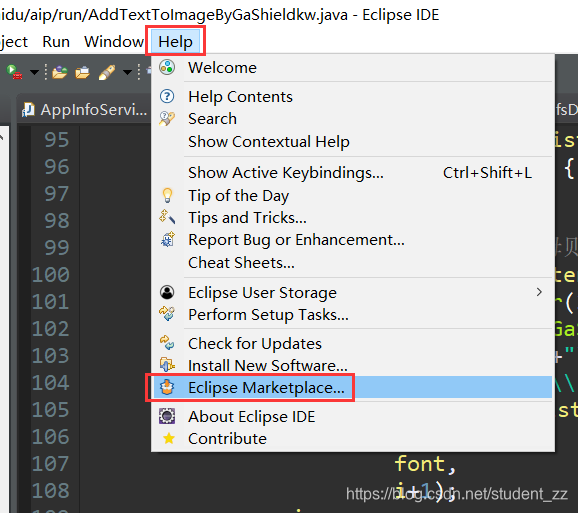Select Search in the Help menu
The image size is (578, 513).
point(352,119)
